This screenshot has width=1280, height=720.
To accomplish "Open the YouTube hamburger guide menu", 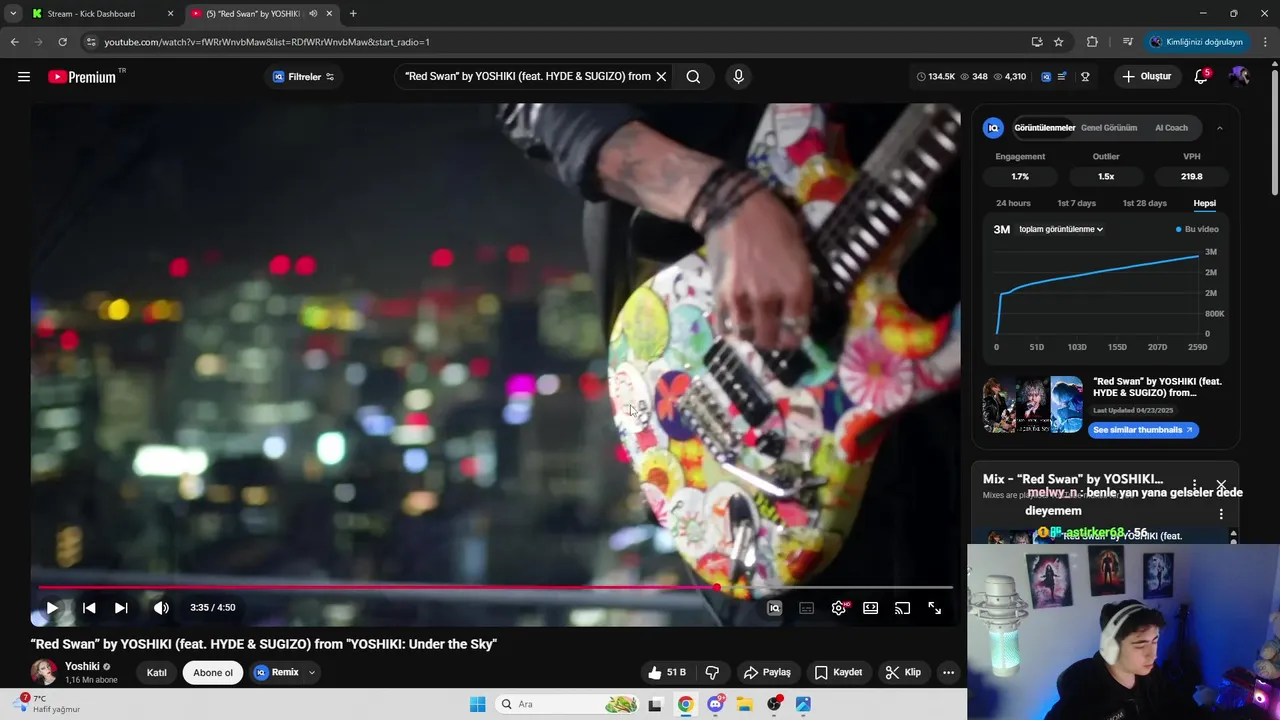I will [x=24, y=77].
